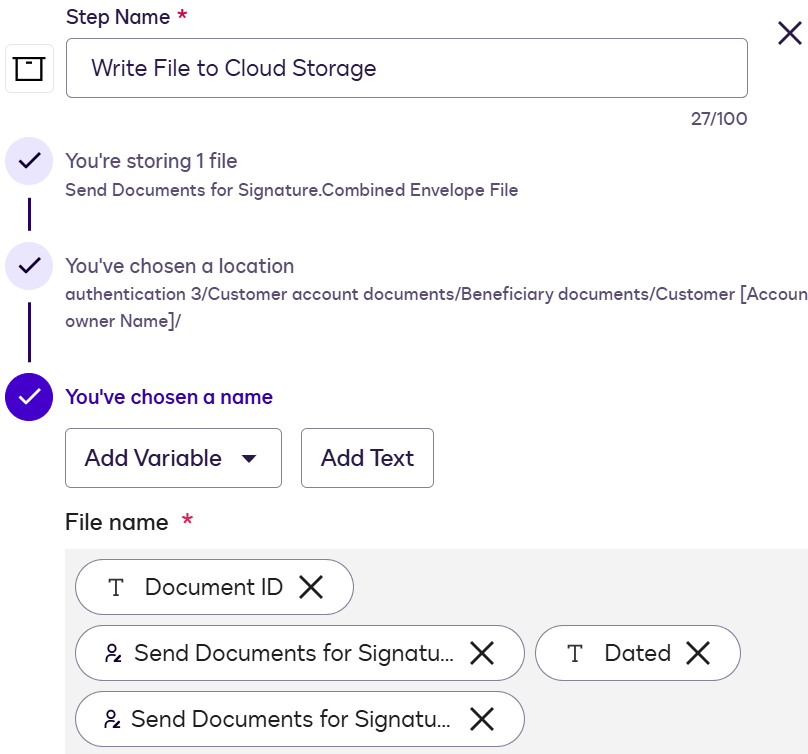The image size is (808, 754).
Task: Click the Step Name label
Action: coord(118,17)
